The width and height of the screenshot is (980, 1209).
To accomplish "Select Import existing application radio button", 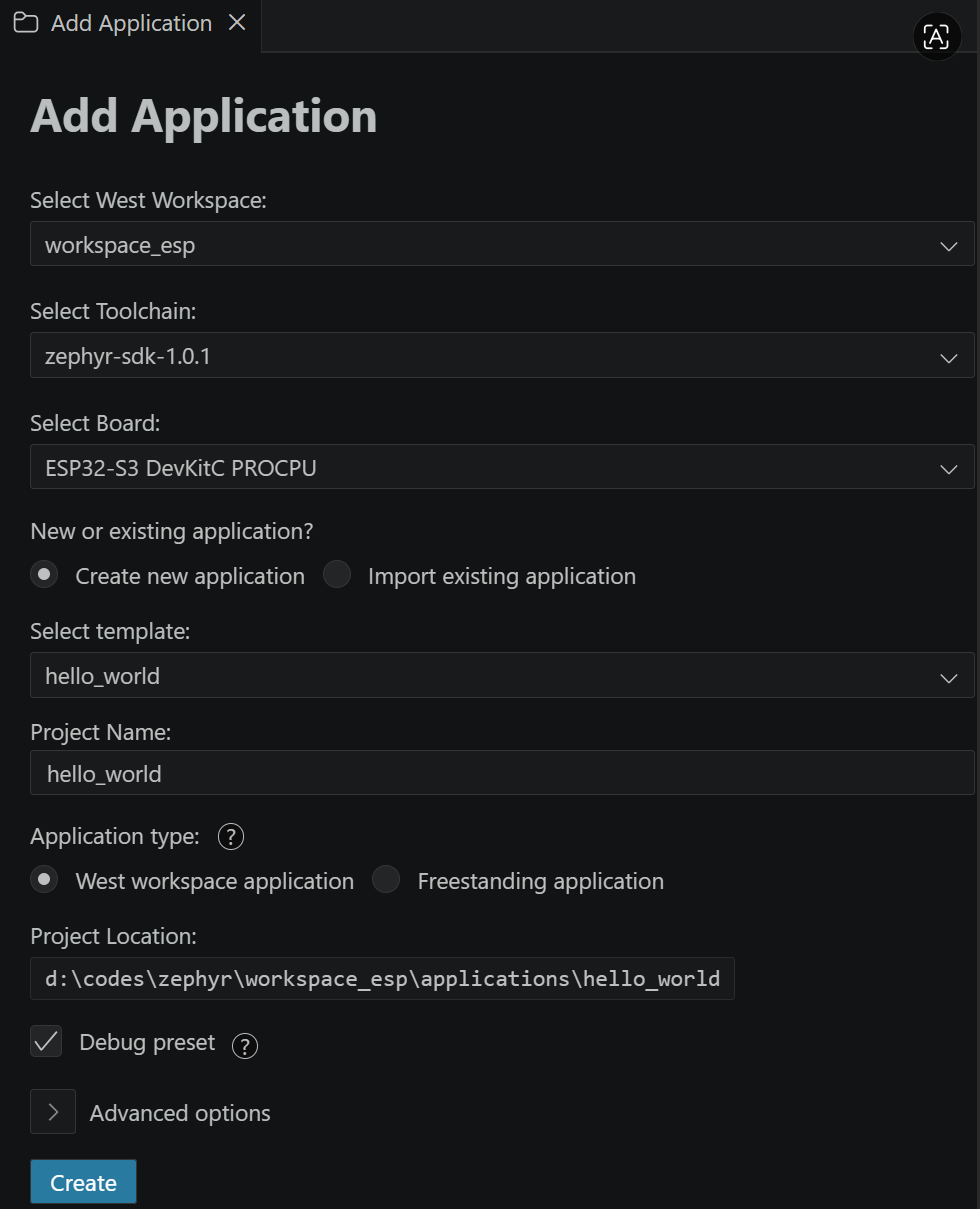I will tap(337, 574).
